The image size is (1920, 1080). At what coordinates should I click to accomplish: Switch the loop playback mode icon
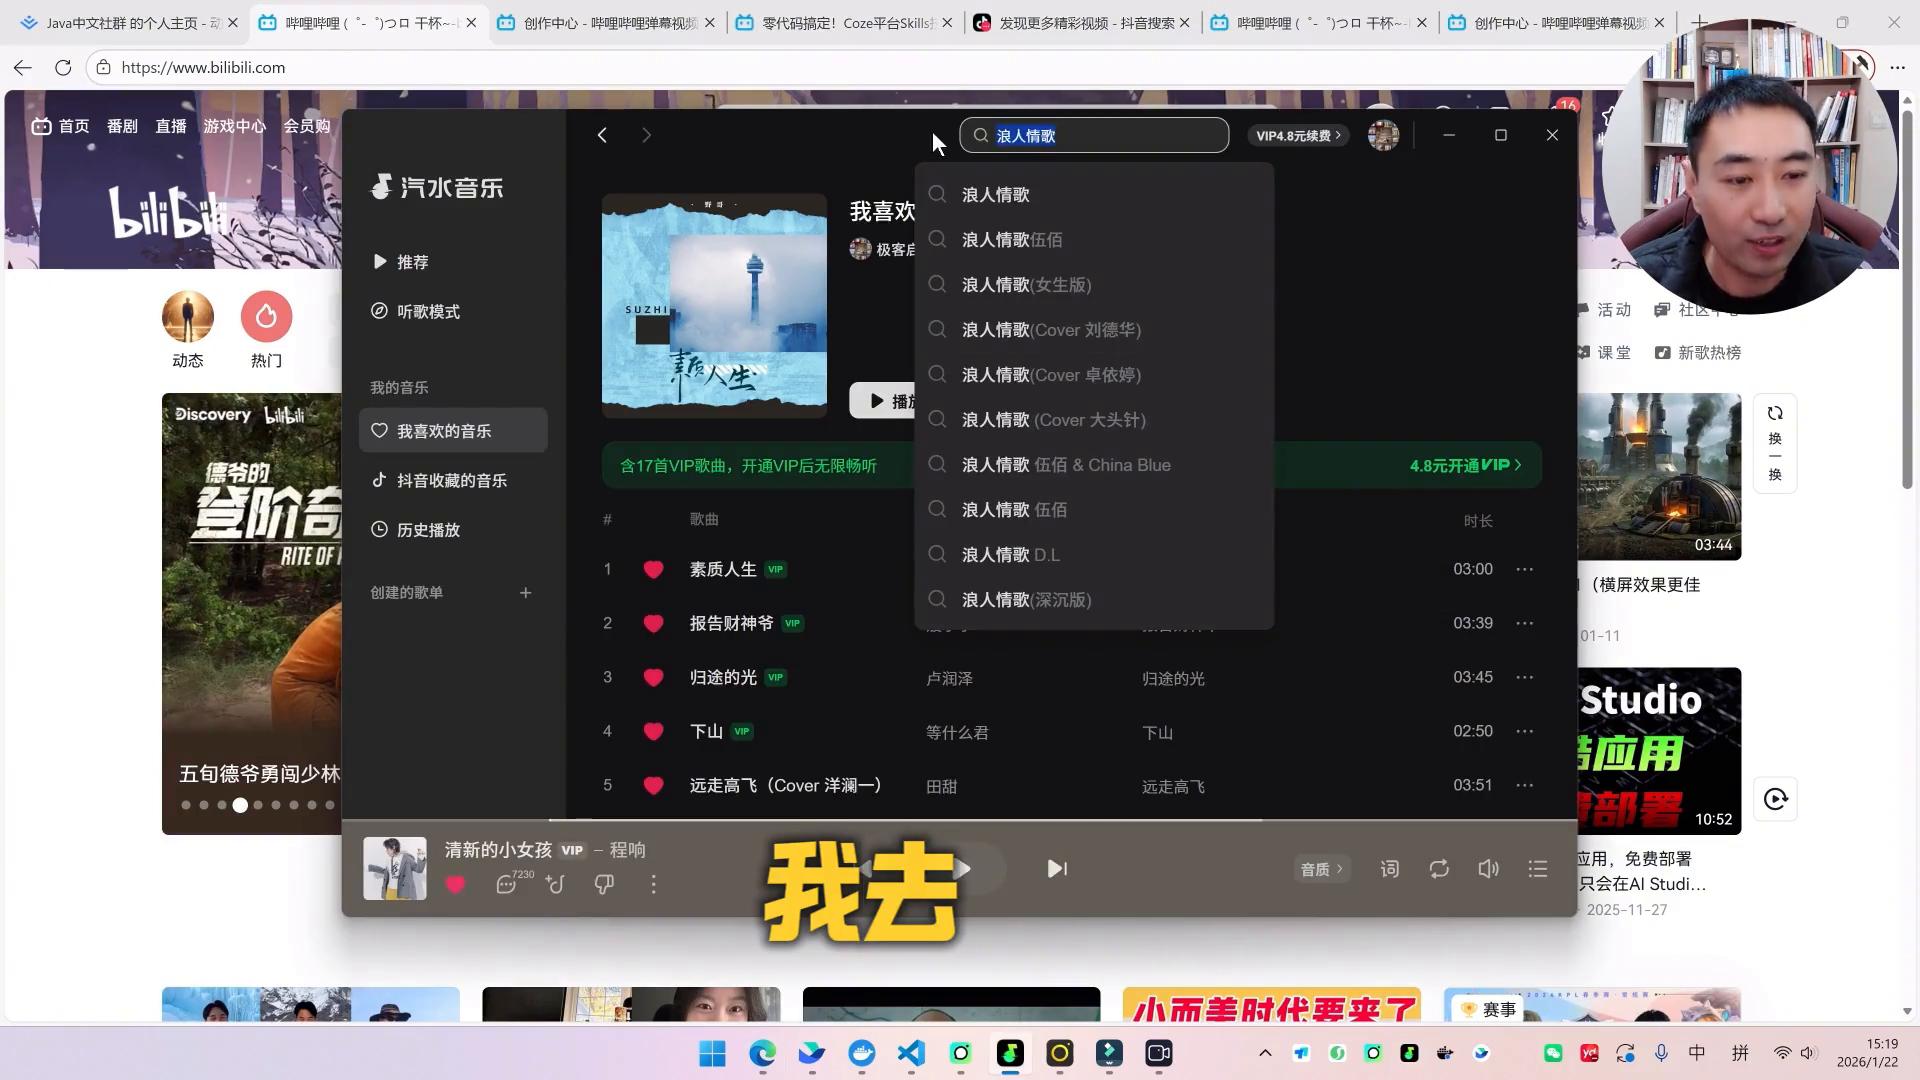pyautogui.click(x=1439, y=869)
